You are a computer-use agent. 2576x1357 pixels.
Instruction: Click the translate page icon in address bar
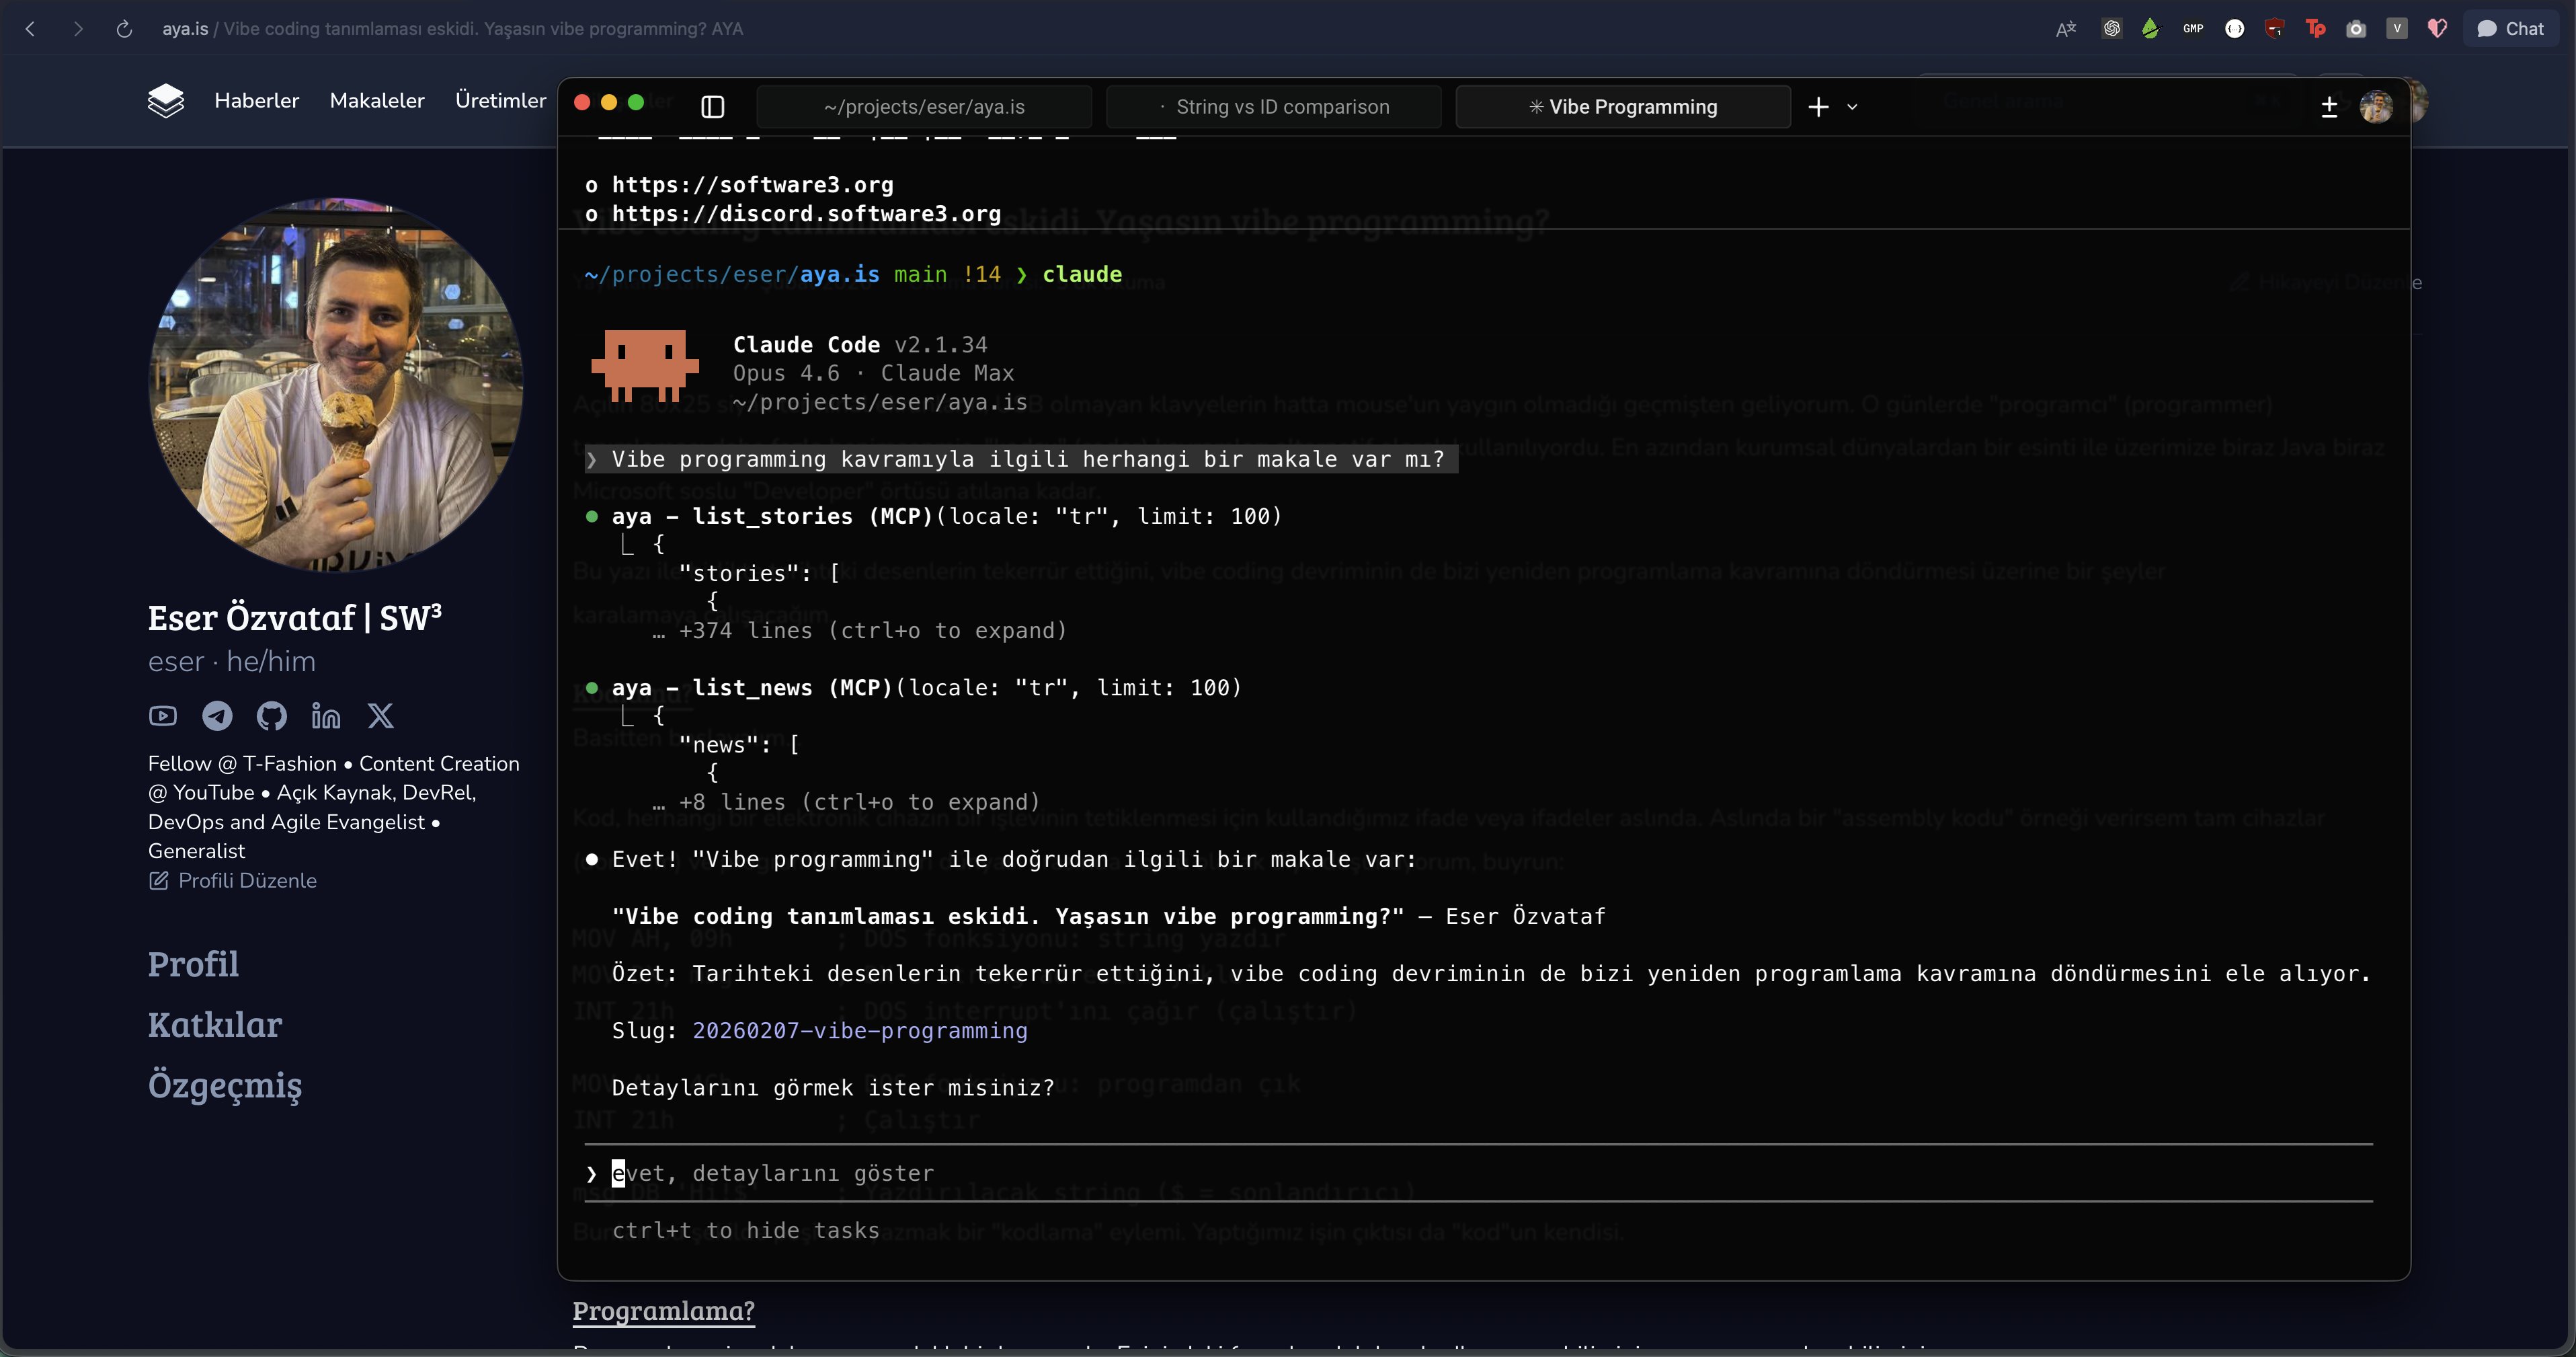(2065, 29)
